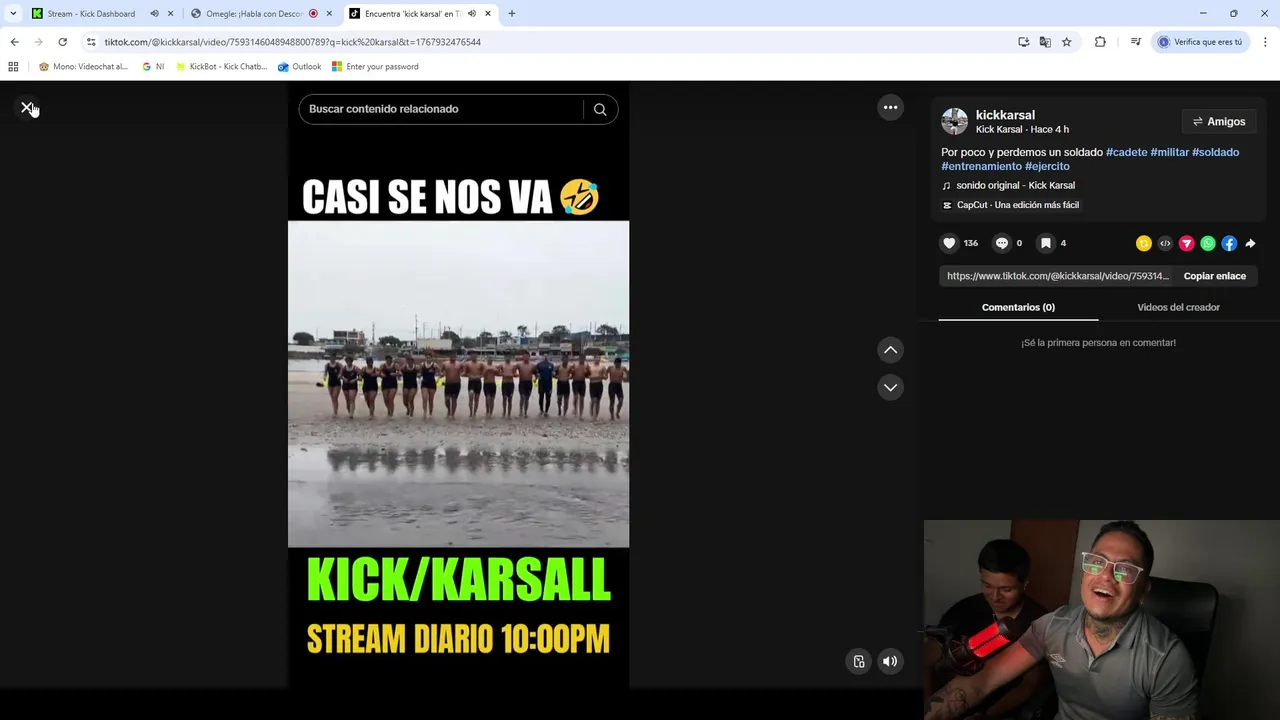Expand more share options arrow
The height and width of the screenshot is (720, 1280).
(1250, 243)
